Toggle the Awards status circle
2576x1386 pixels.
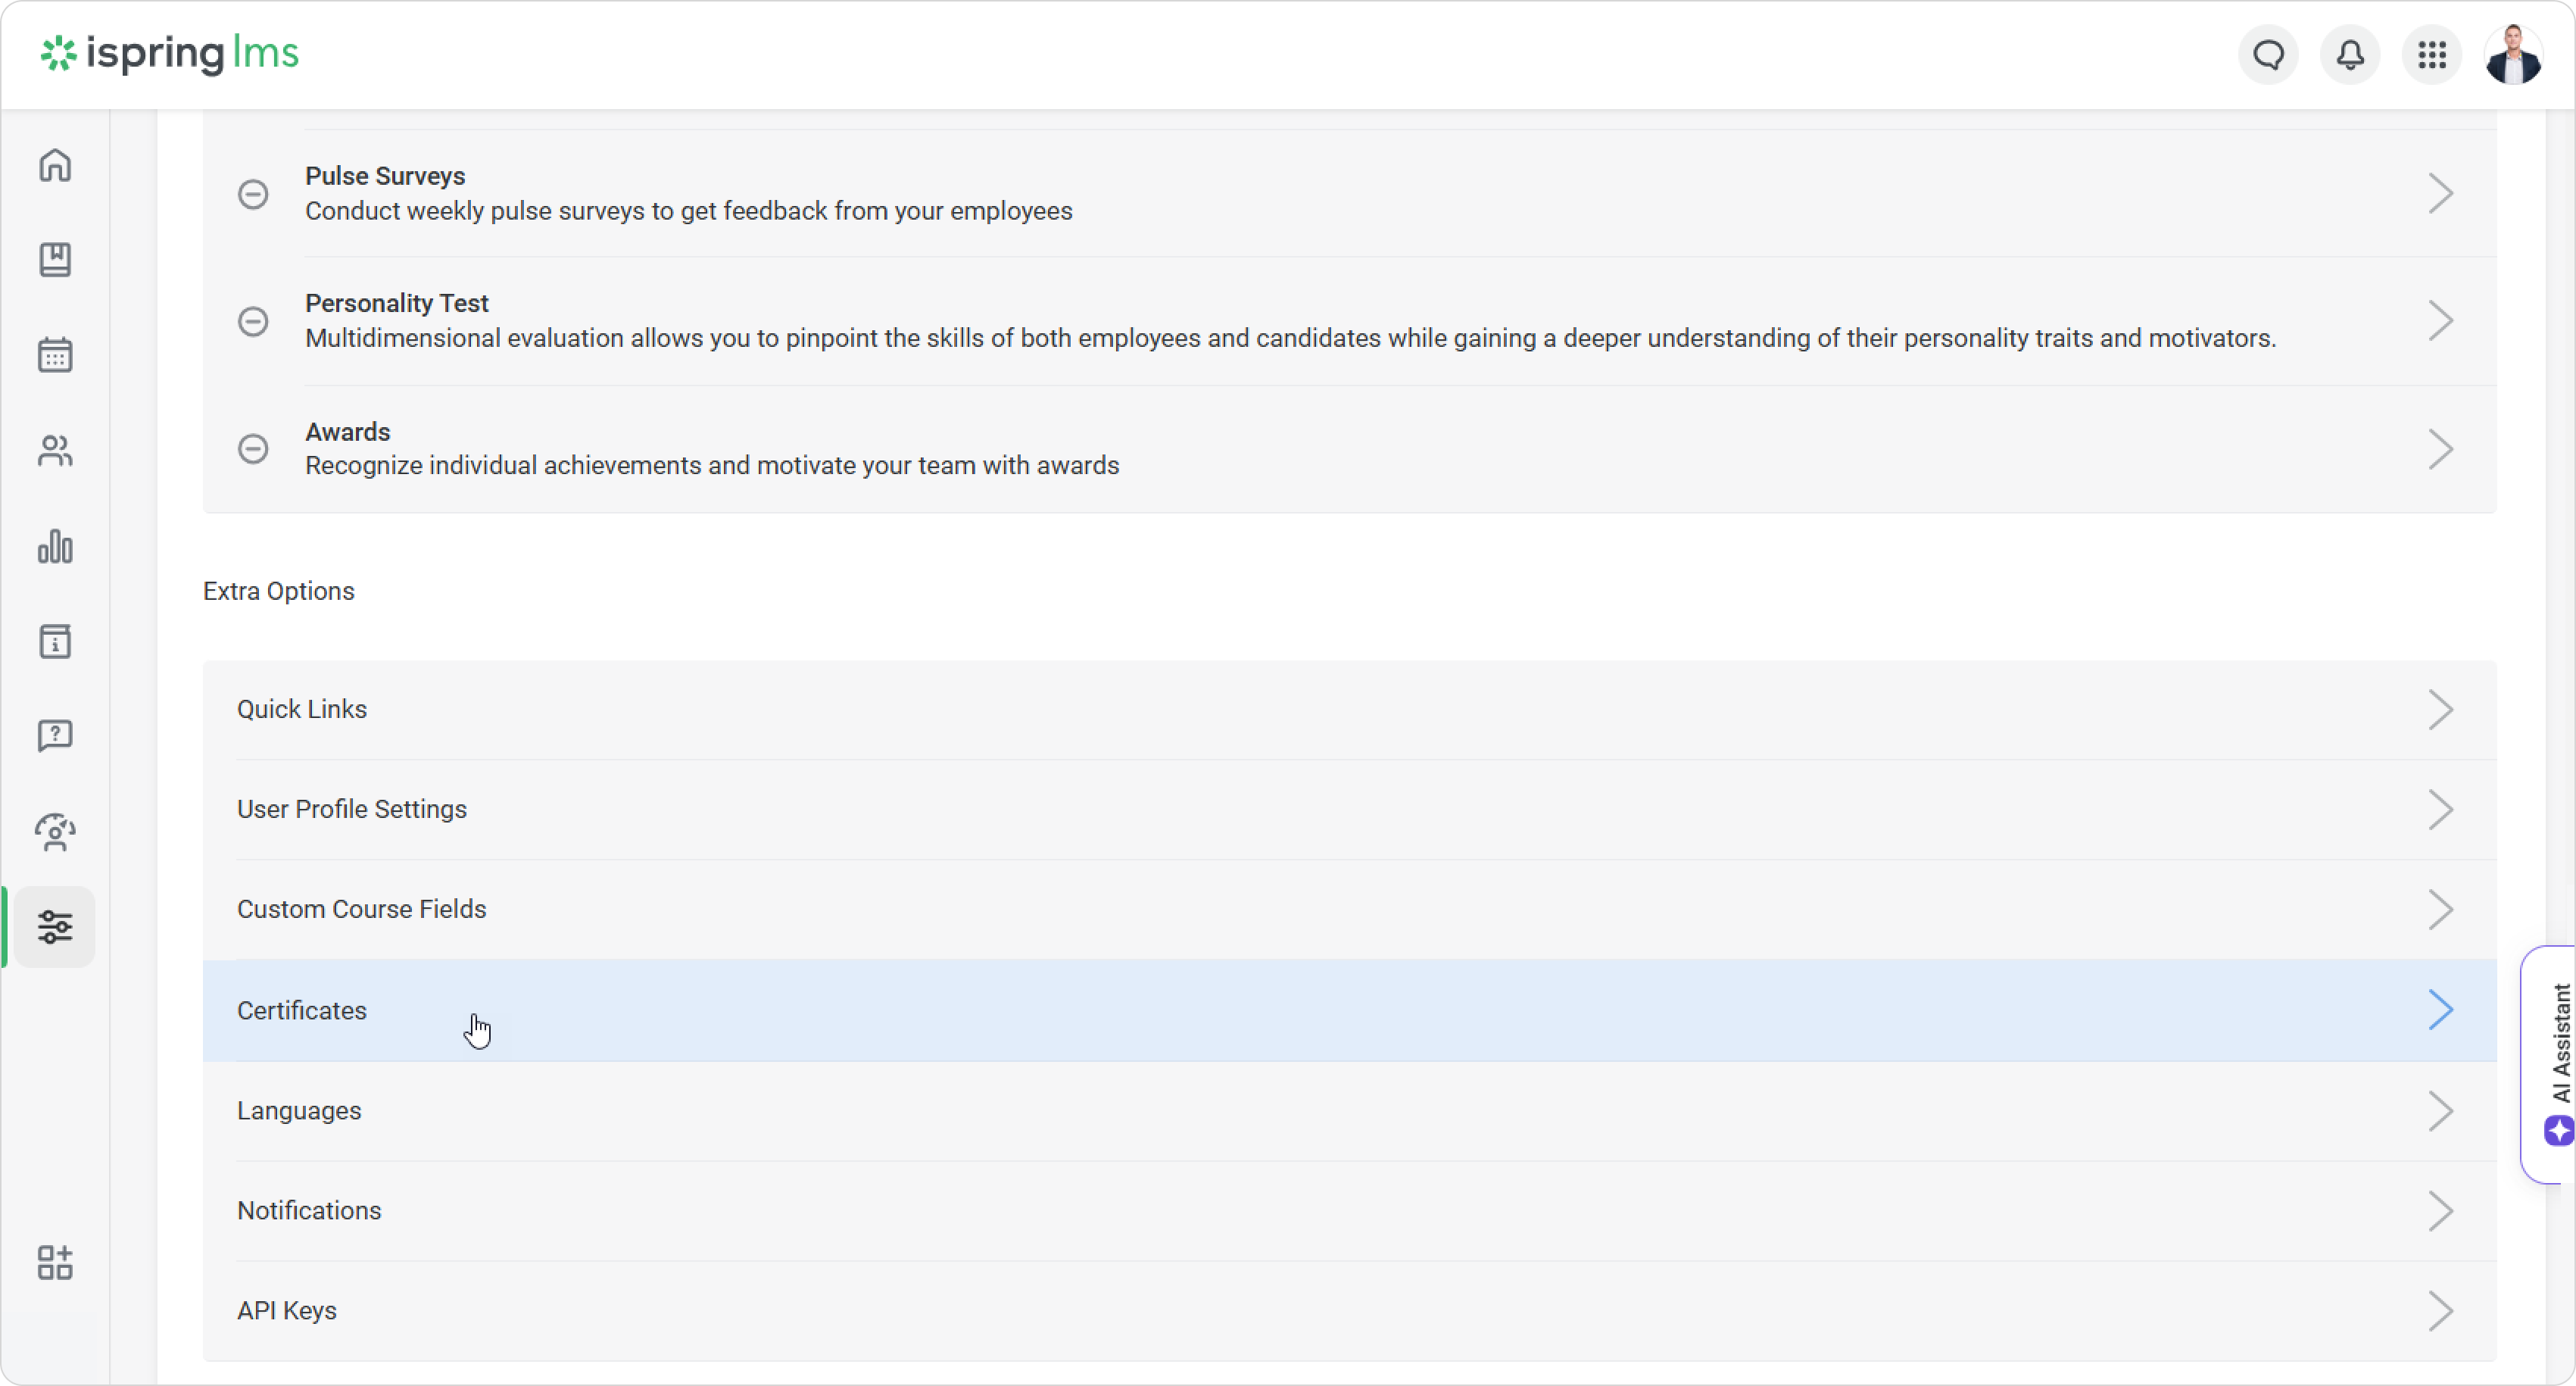click(253, 449)
